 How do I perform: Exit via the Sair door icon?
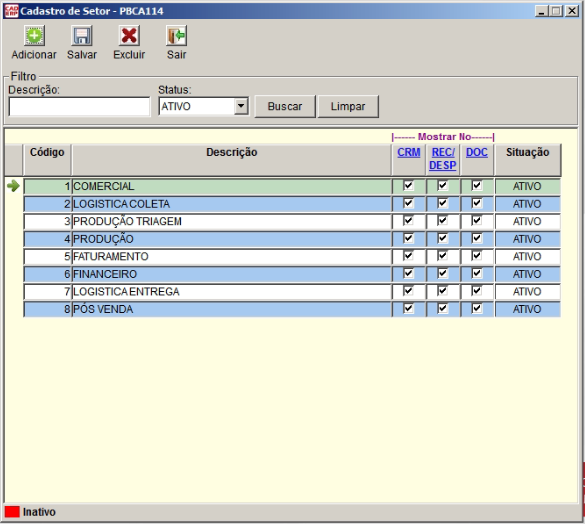click(x=176, y=36)
